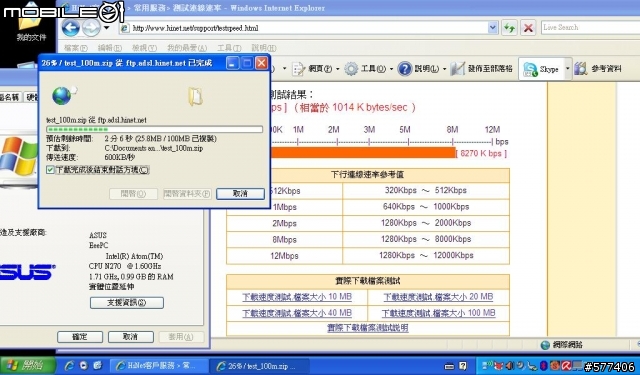Click the Windows 開始 Start button
The height and width of the screenshot is (375, 640).
[x=27, y=366]
